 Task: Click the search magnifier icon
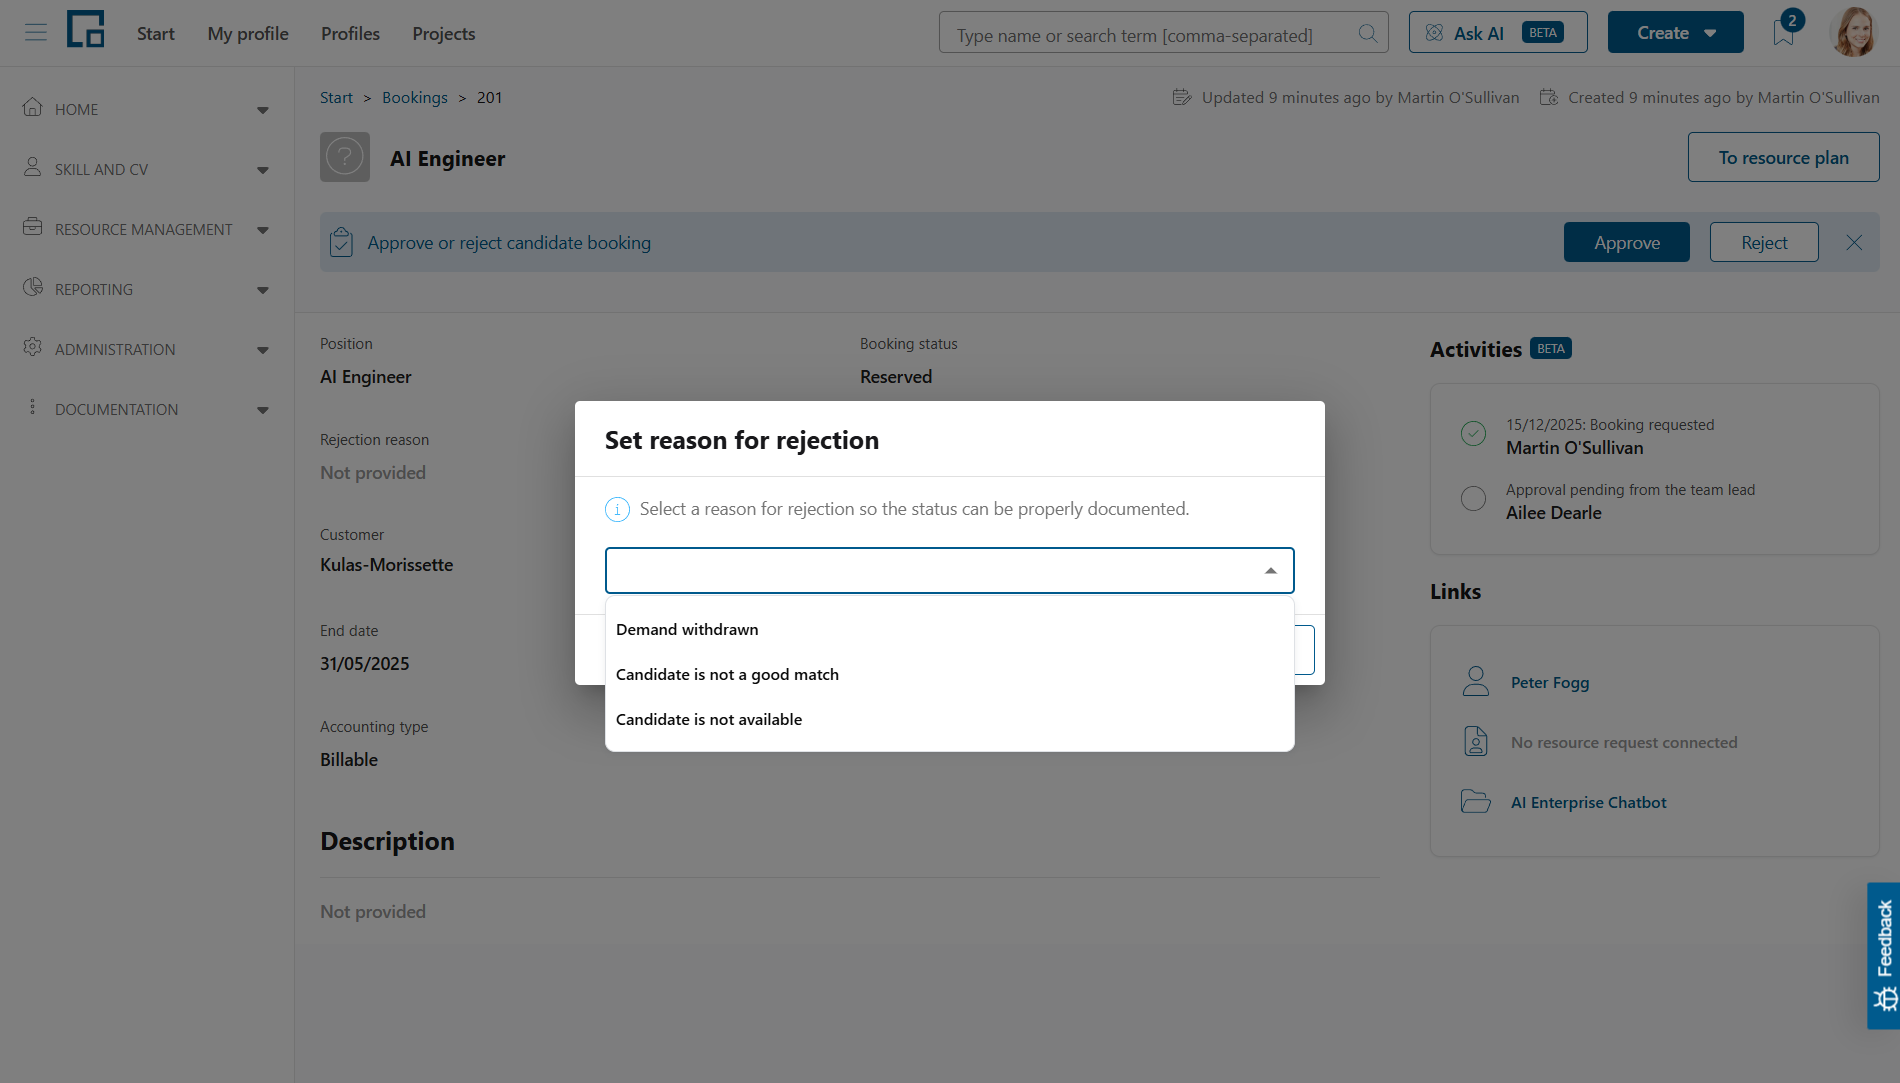(x=1367, y=33)
